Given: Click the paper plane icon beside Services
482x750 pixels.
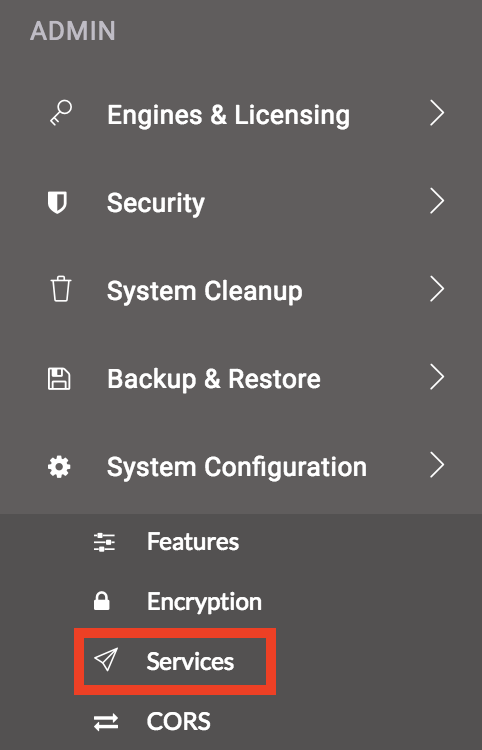Looking at the screenshot, I should (x=105, y=660).
